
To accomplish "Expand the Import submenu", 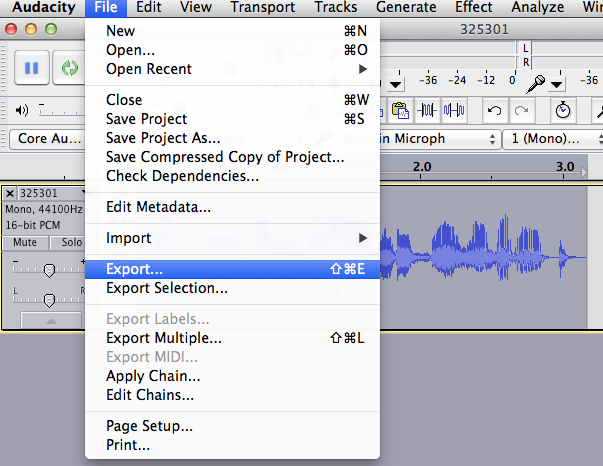I will pos(232,238).
